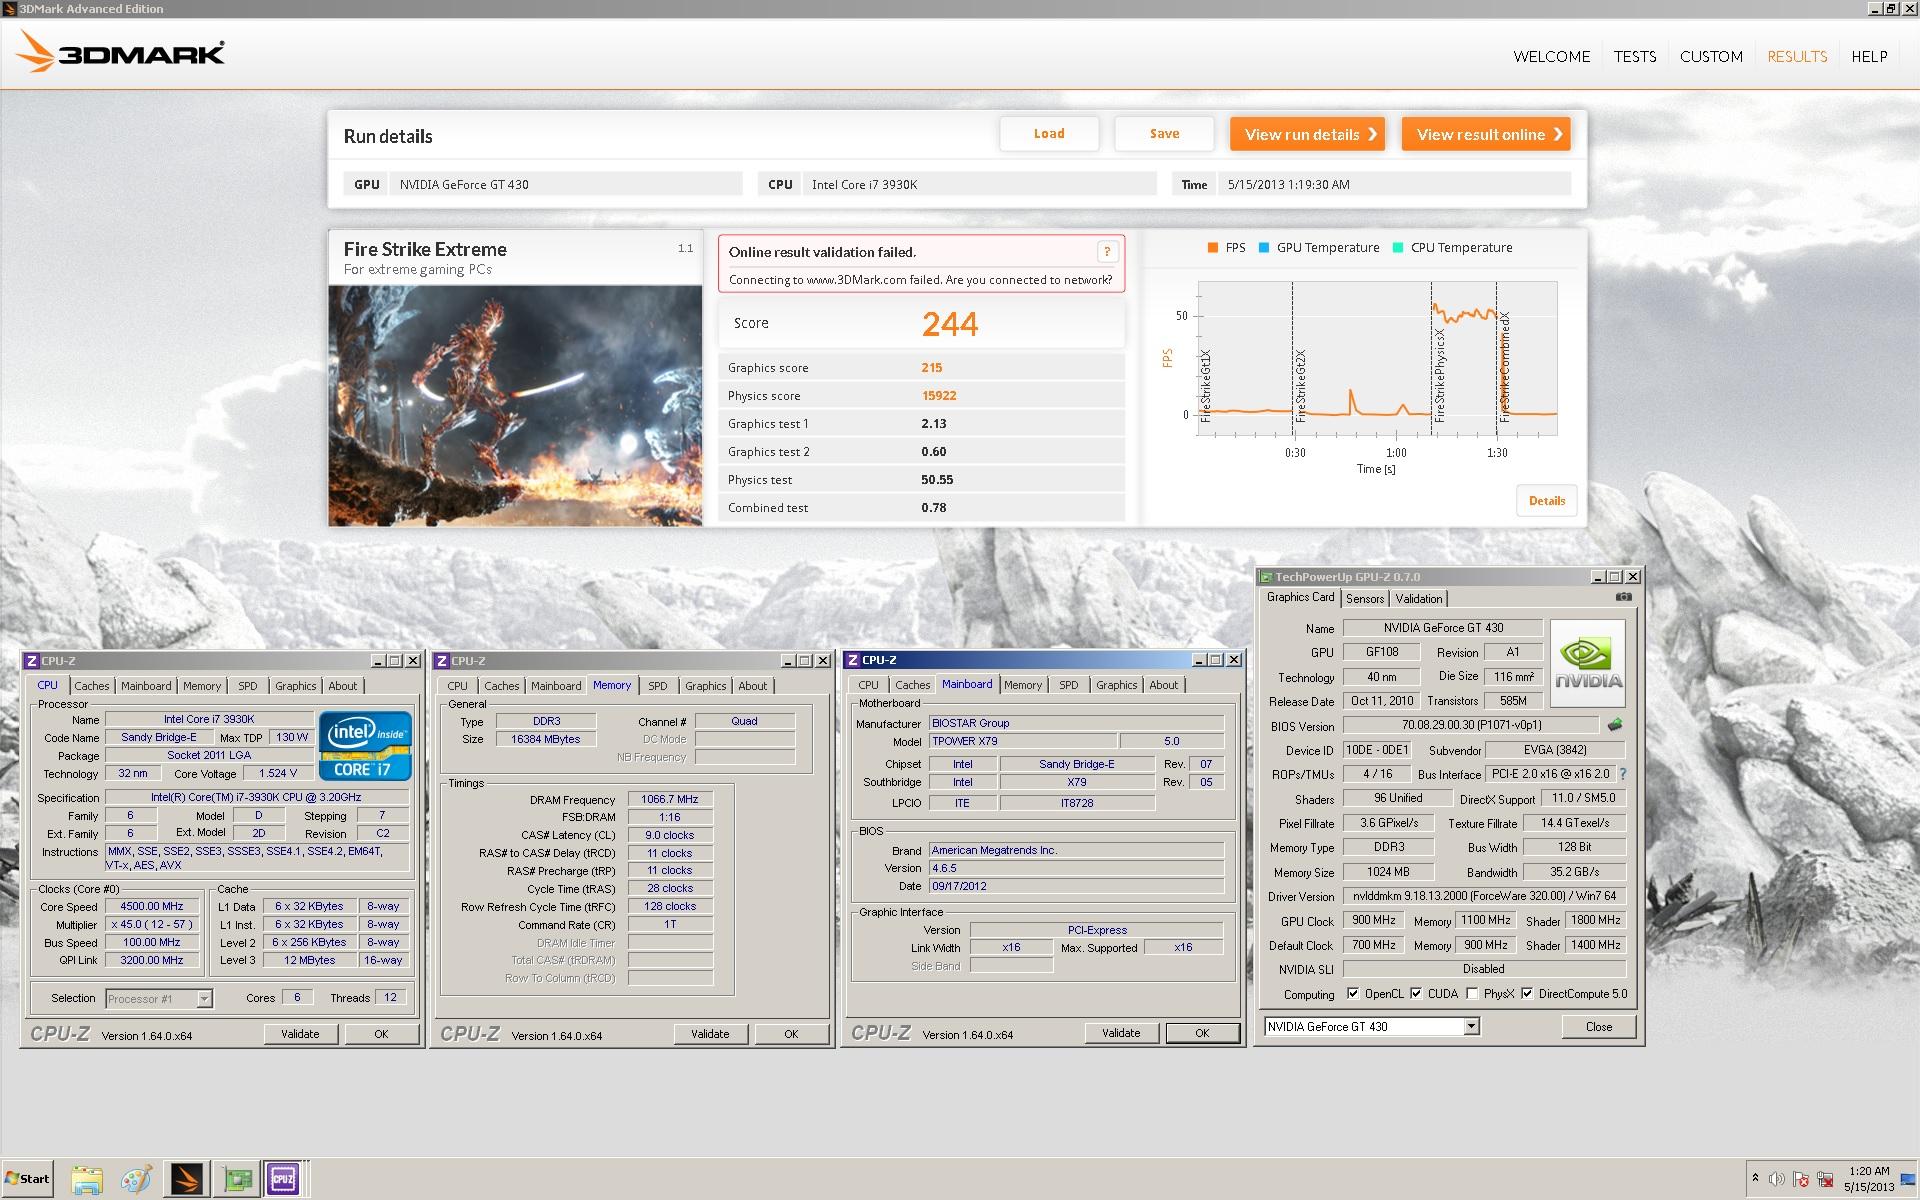The height and width of the screenshot is (1200, 1920).
Task: Click the title bar icon of CPU-Z Memory window
Action: (442, 661)
